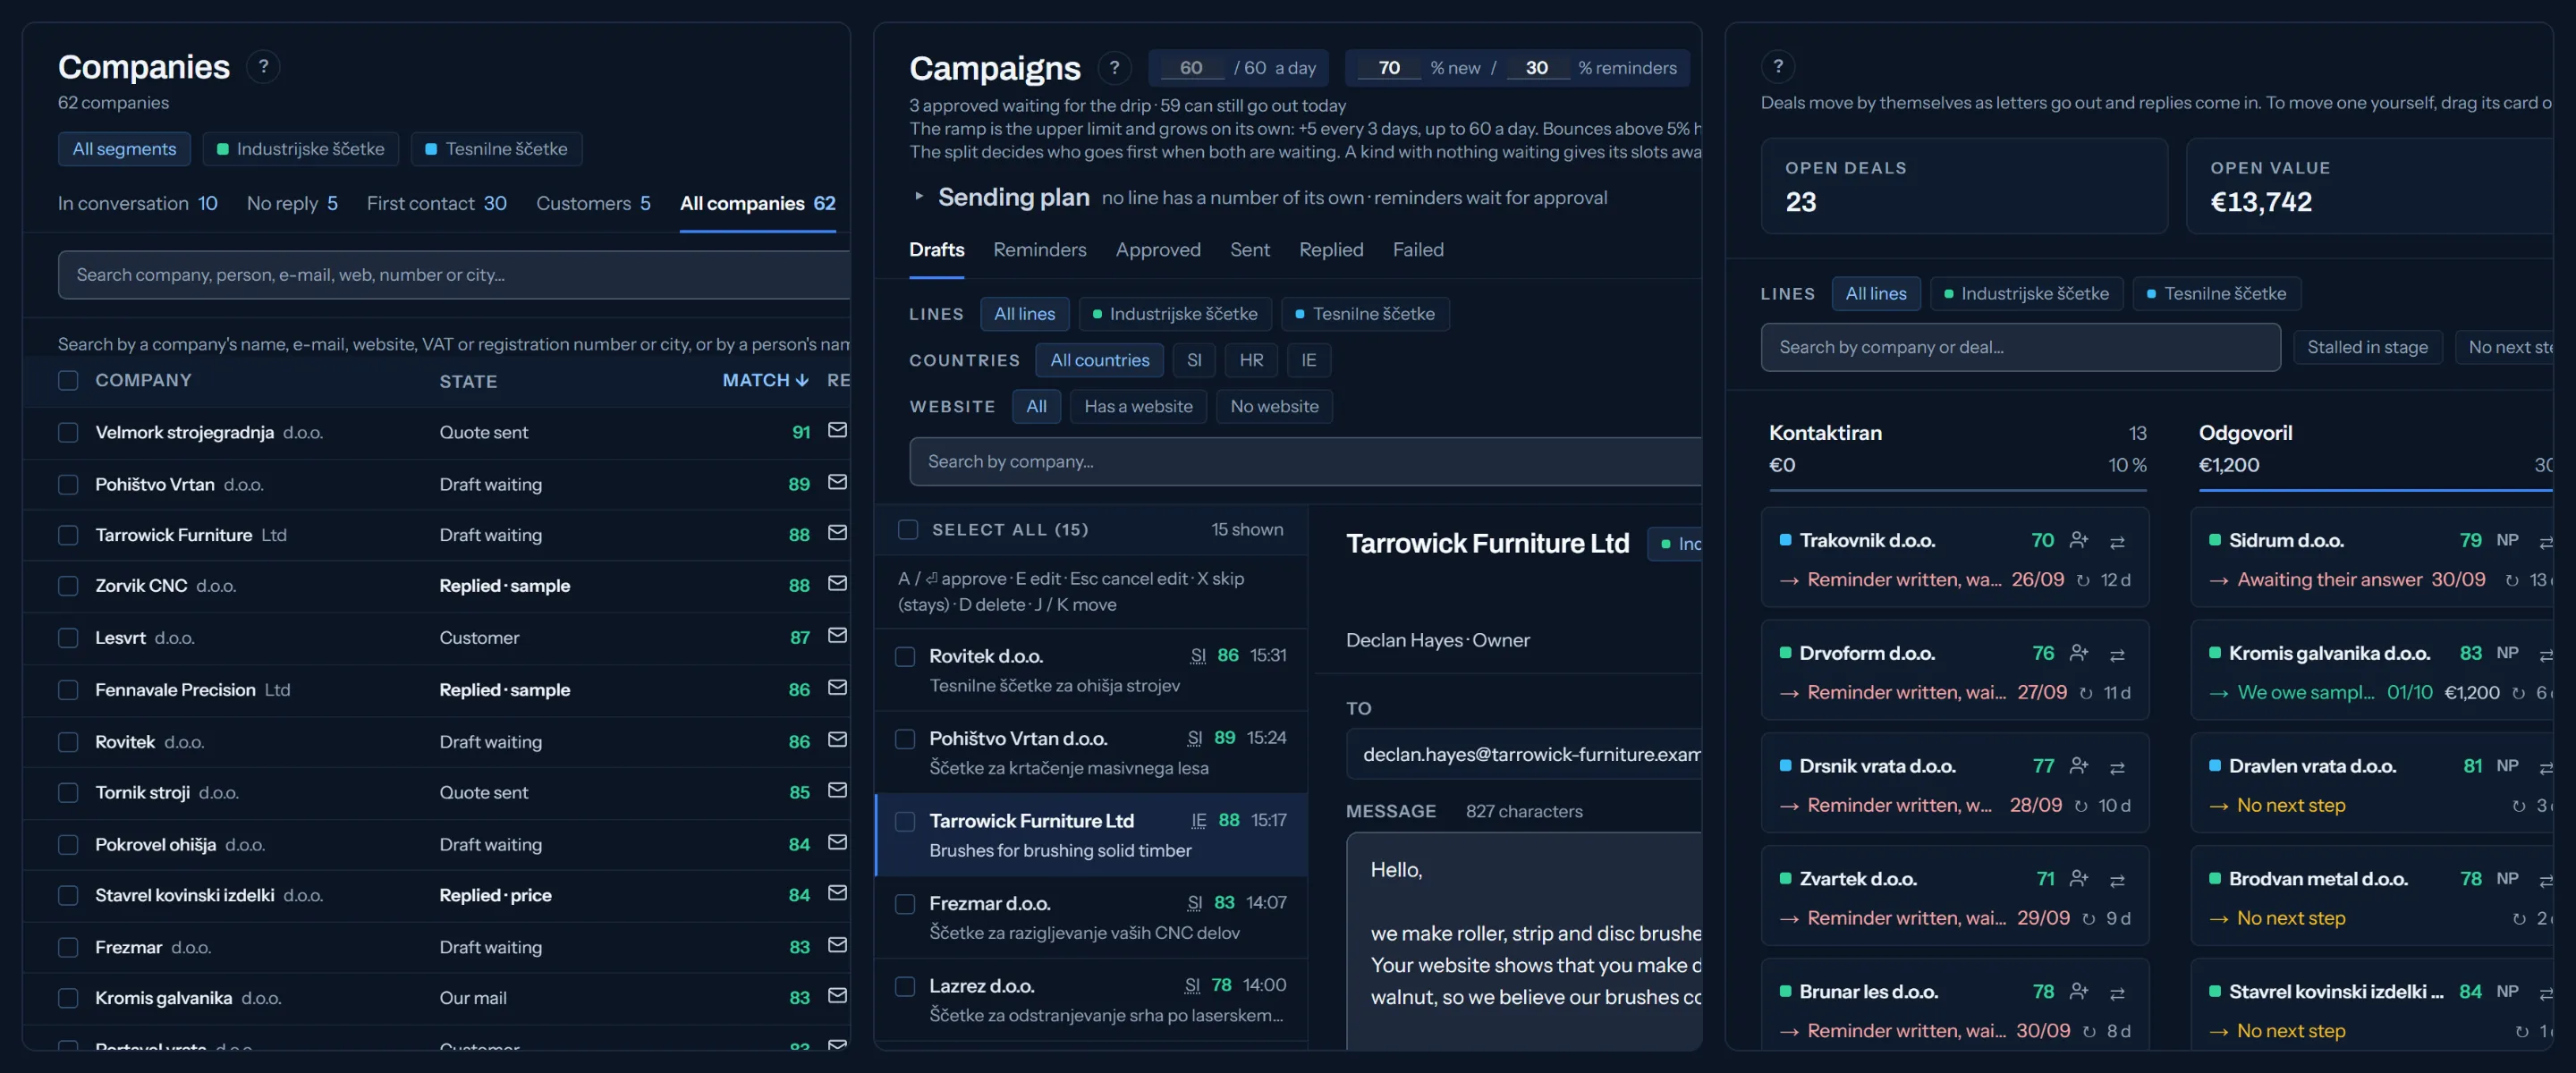
Task: Tick the draft checkbox for Frezmar d.o.o.
Action: pyautogui.click(x=905, y=903)
